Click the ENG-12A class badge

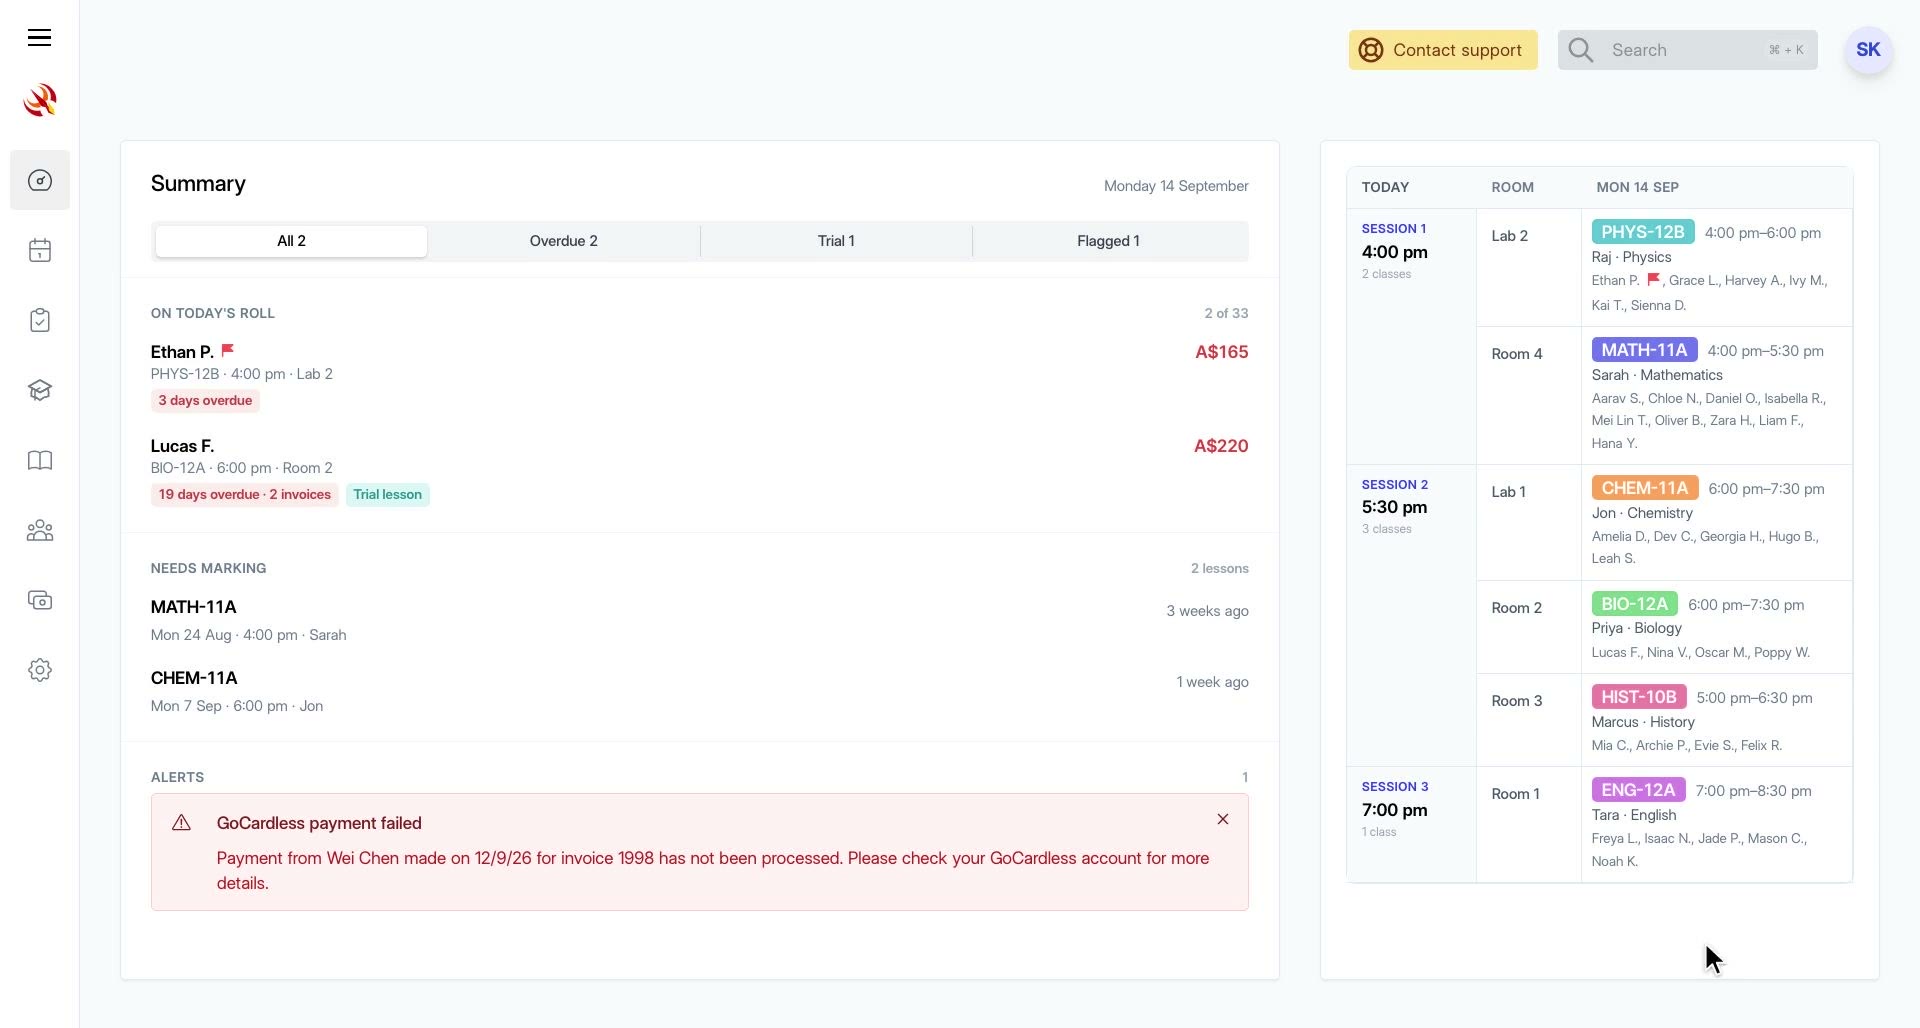(1638, 790)
